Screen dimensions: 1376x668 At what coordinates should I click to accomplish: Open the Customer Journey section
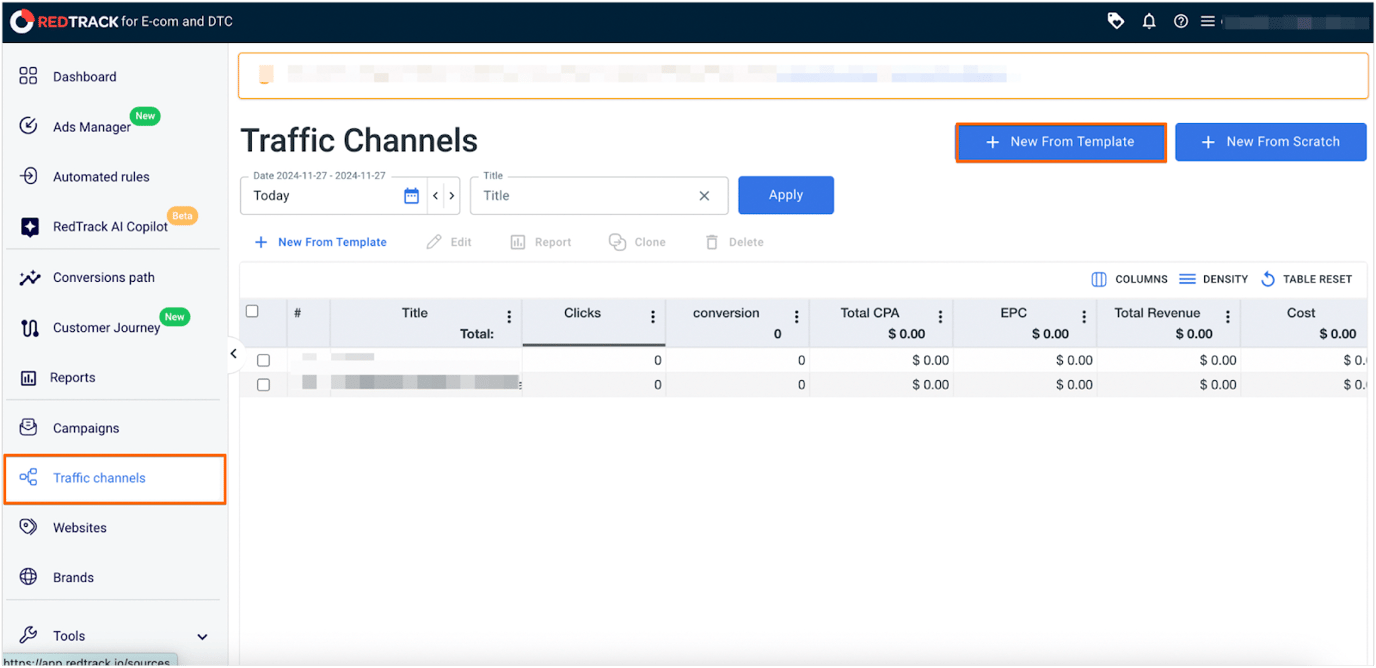106,327
